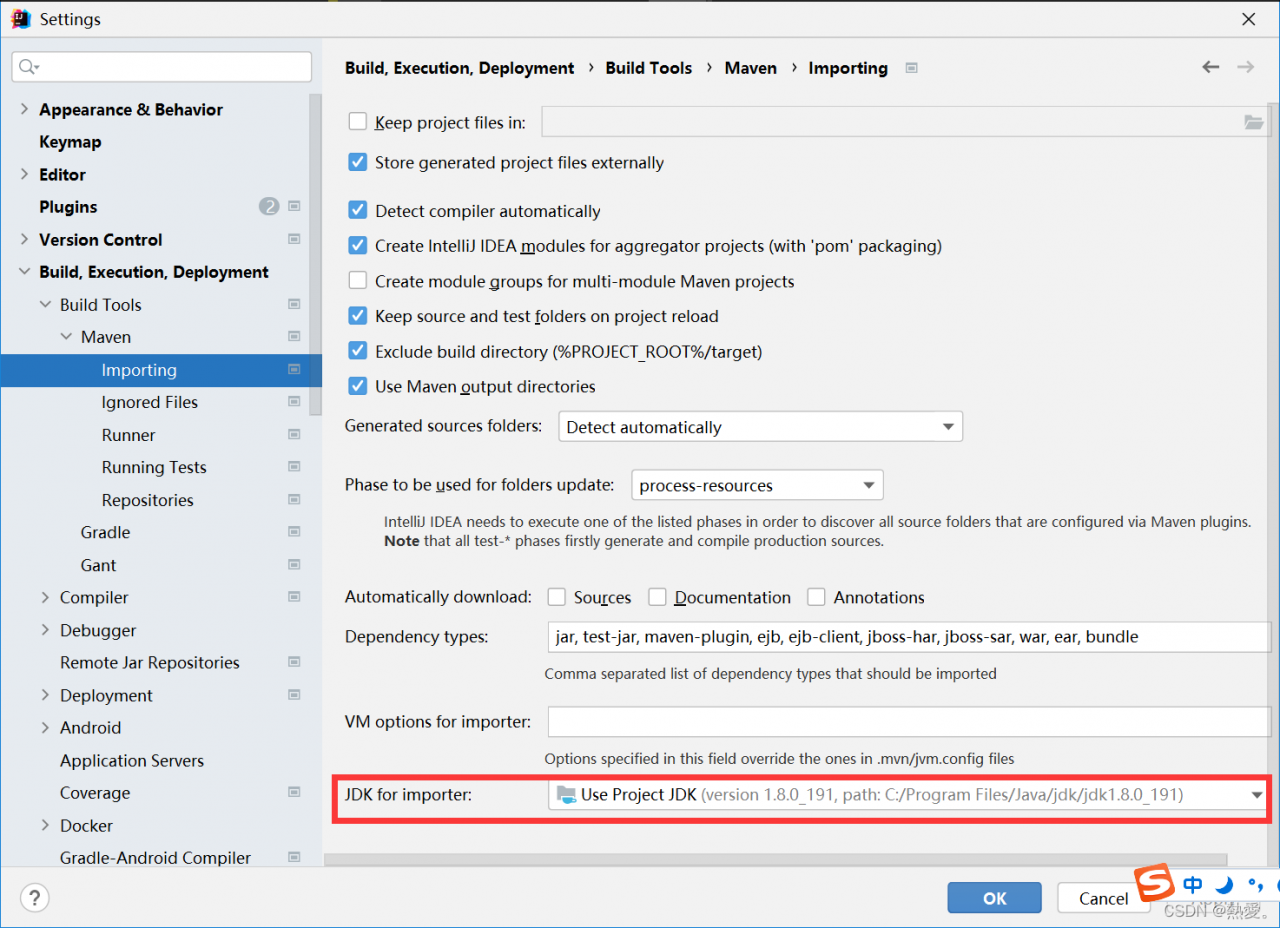Click project-level icon next to Coverage
The width and height of the screenshot is (1280, 928).
point(294,793)
